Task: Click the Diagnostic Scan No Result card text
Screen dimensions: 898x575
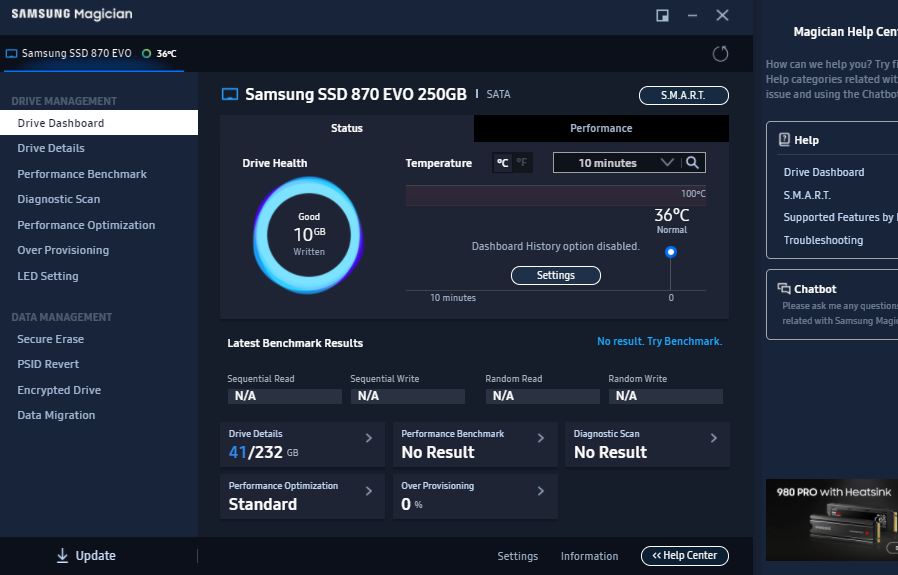Action: [x=611, y=452]
